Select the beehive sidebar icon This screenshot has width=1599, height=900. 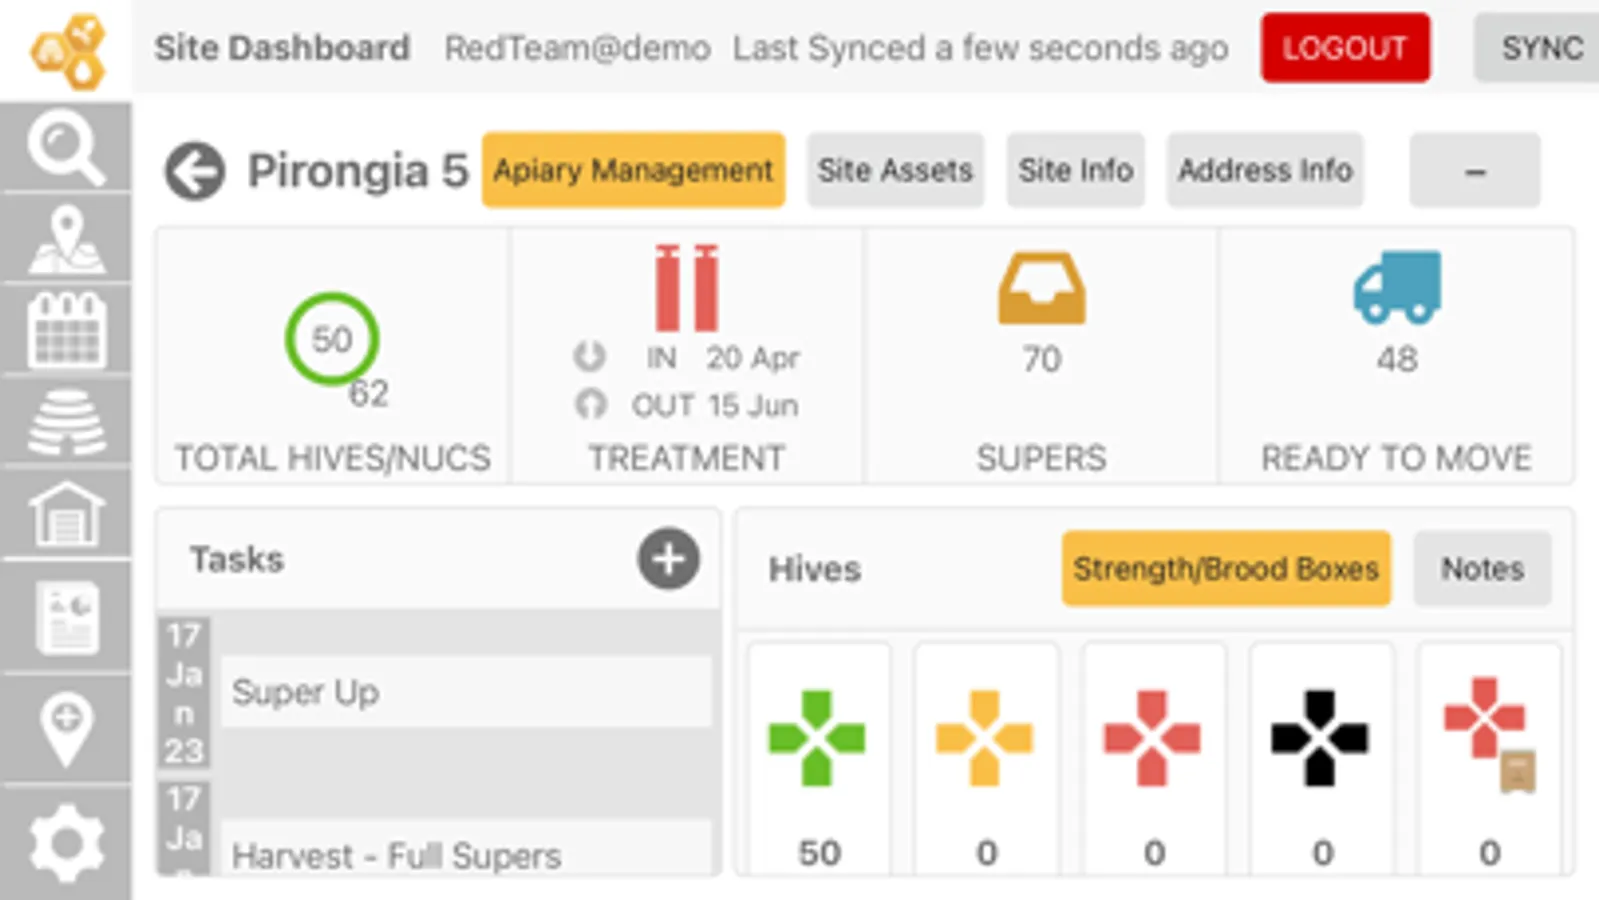66,423
